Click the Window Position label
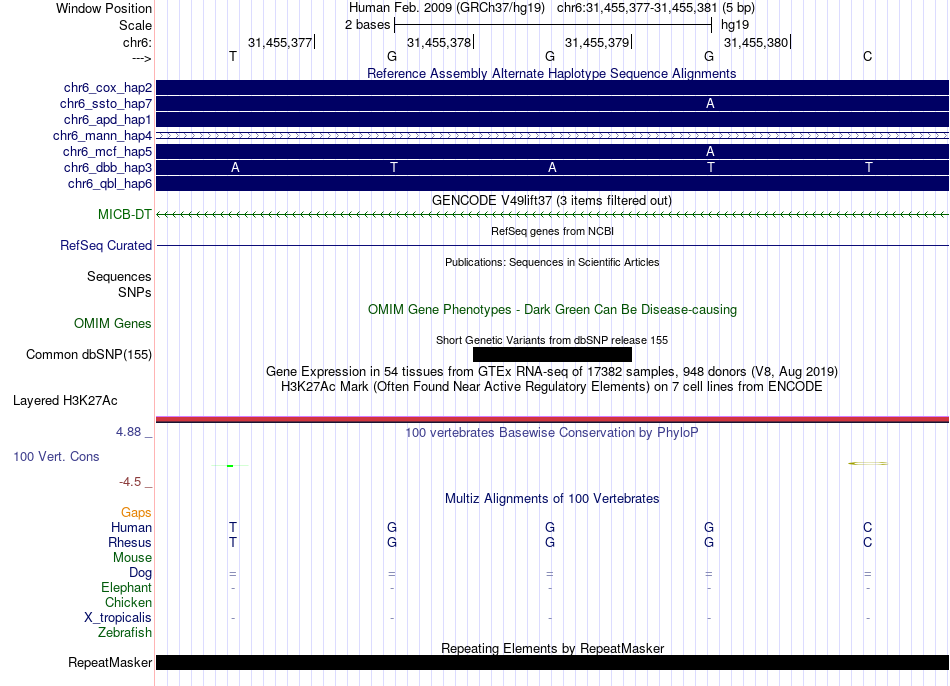Image resolution: width=950 pixels, height=686 pixels. coord(104,8)
